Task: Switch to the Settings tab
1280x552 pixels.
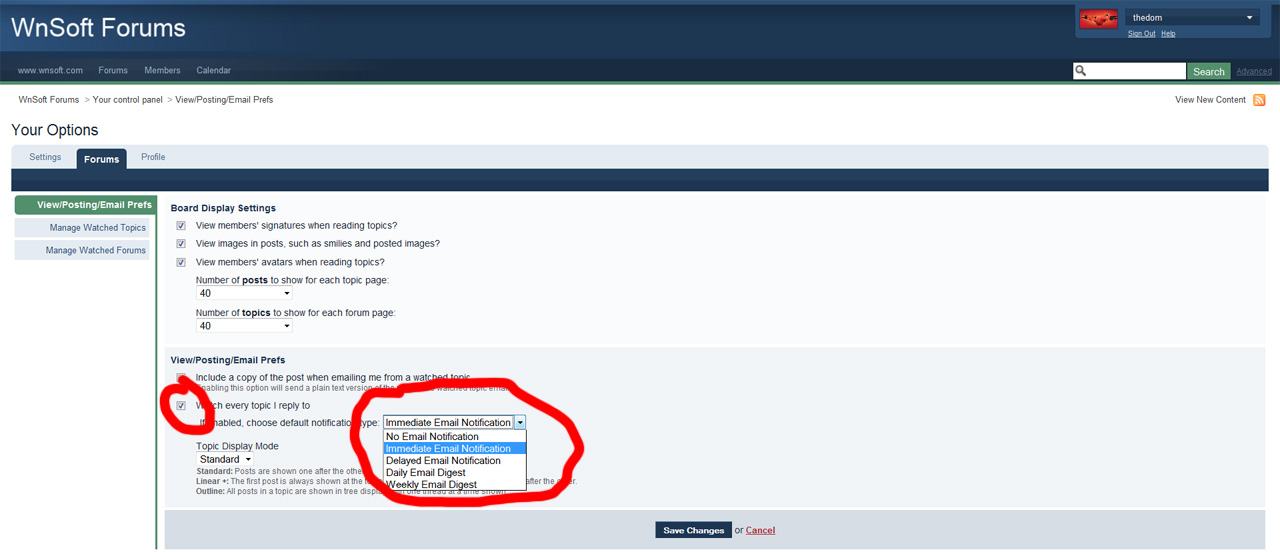Action: [45, 157]
